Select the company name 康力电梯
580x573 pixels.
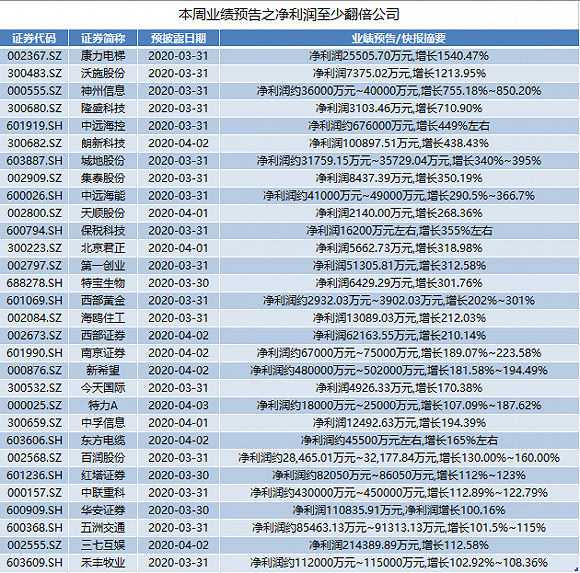103,56
